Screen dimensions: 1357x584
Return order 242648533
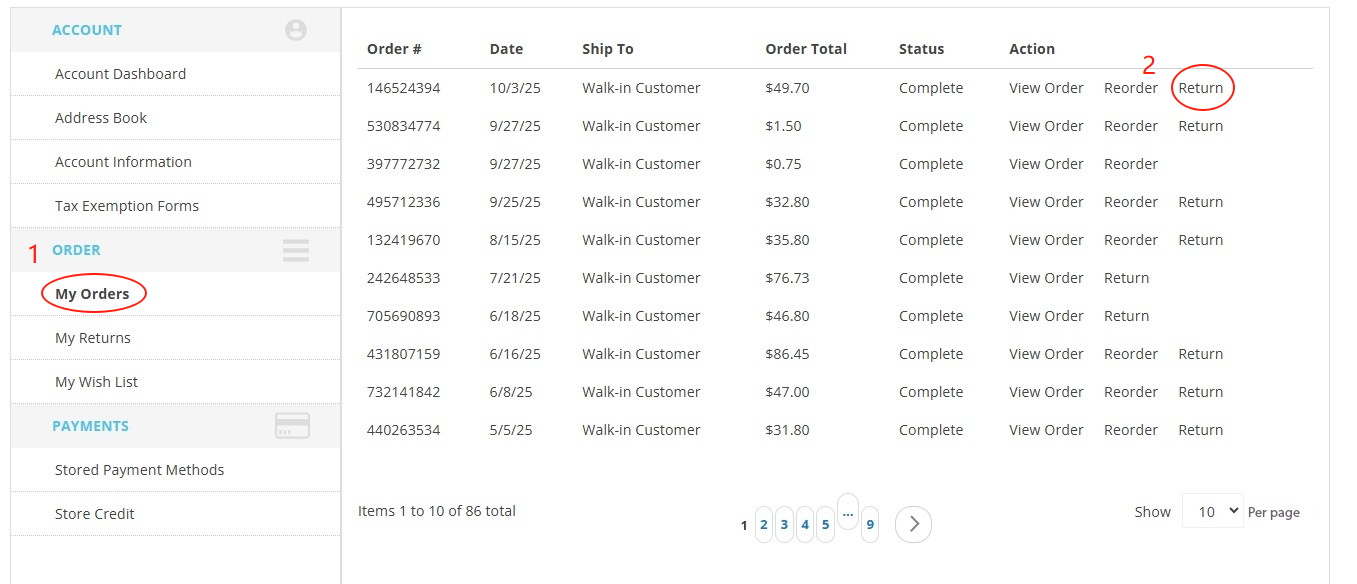(1126, 278)
